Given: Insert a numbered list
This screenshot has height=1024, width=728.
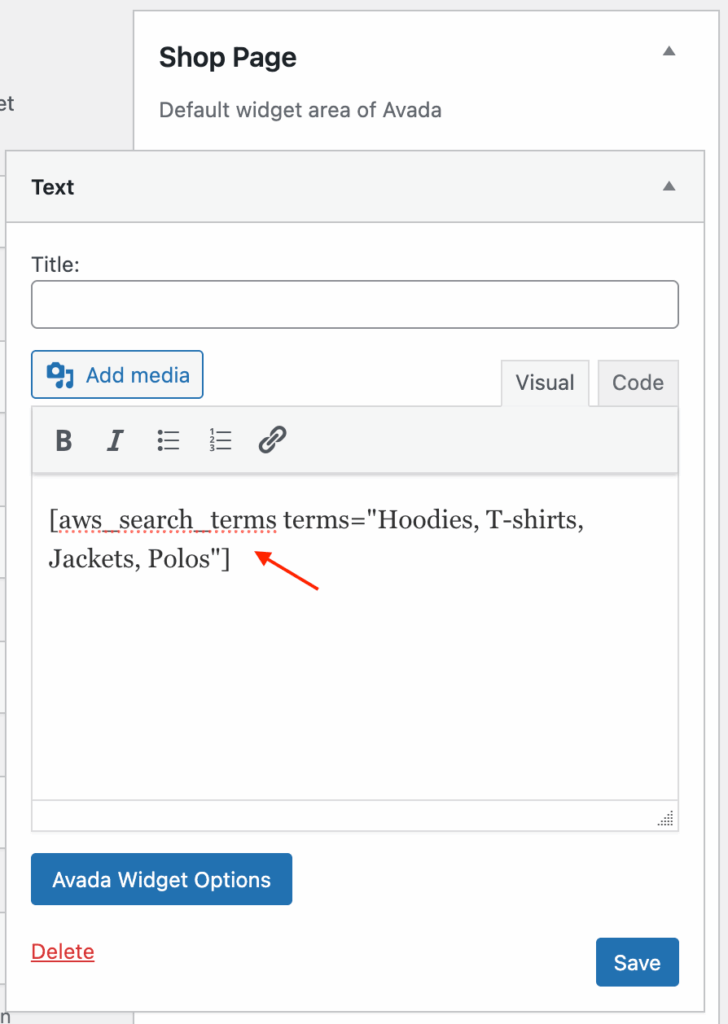Looking at the screenshot, I should click(x=220, y=440).
